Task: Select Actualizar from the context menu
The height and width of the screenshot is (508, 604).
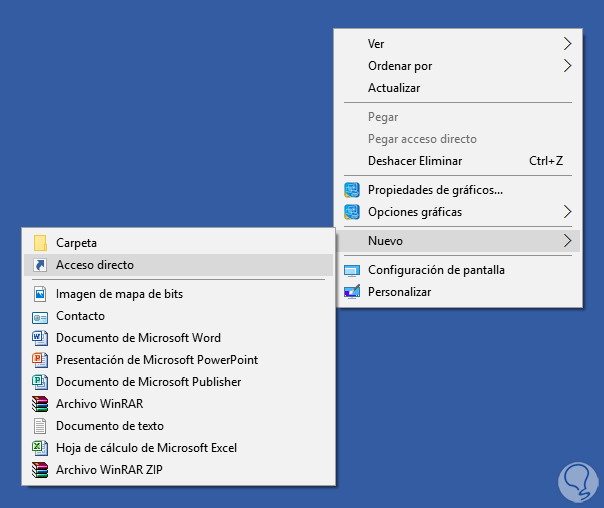Action: pyautogui.click(x=394, y=88)
